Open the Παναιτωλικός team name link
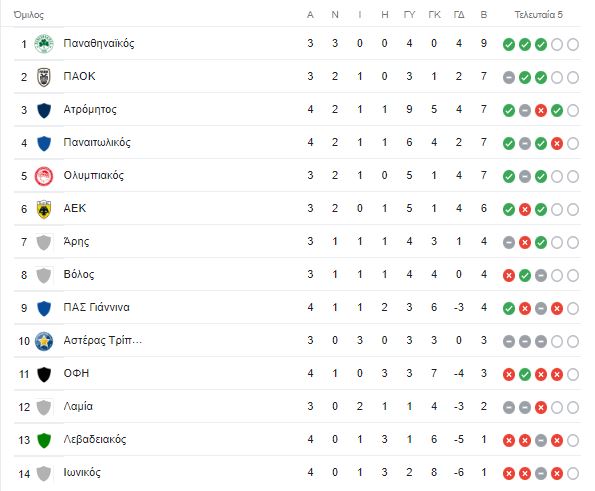The width and height of the screenshot is (595, 491). pos(97,142)
